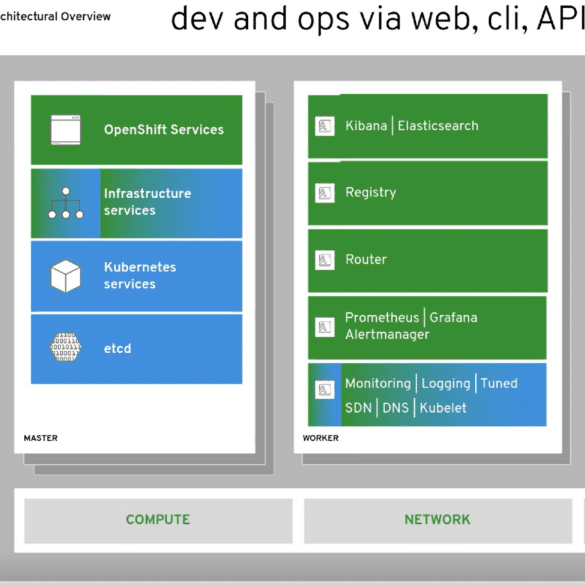Image resolution: width=585 pixels, height=585 pixels.
Task: Click the icon beside Prometheus Grafana Alertmanager
Action: click(x=325, y=327)
